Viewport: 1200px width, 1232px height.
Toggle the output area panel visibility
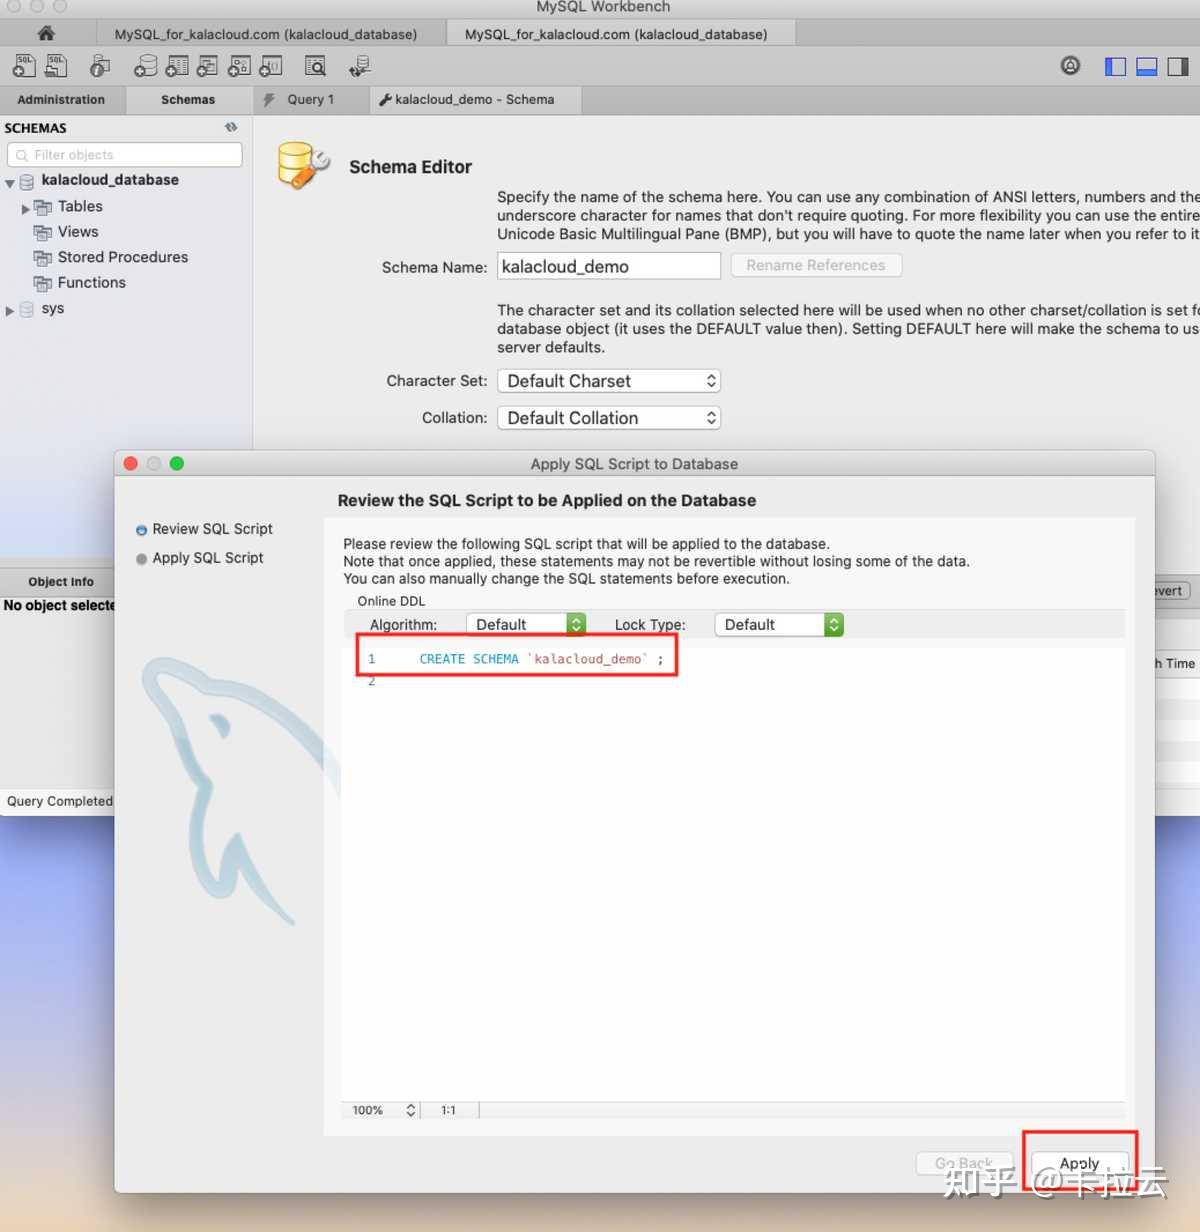[x=1145, y=65]
